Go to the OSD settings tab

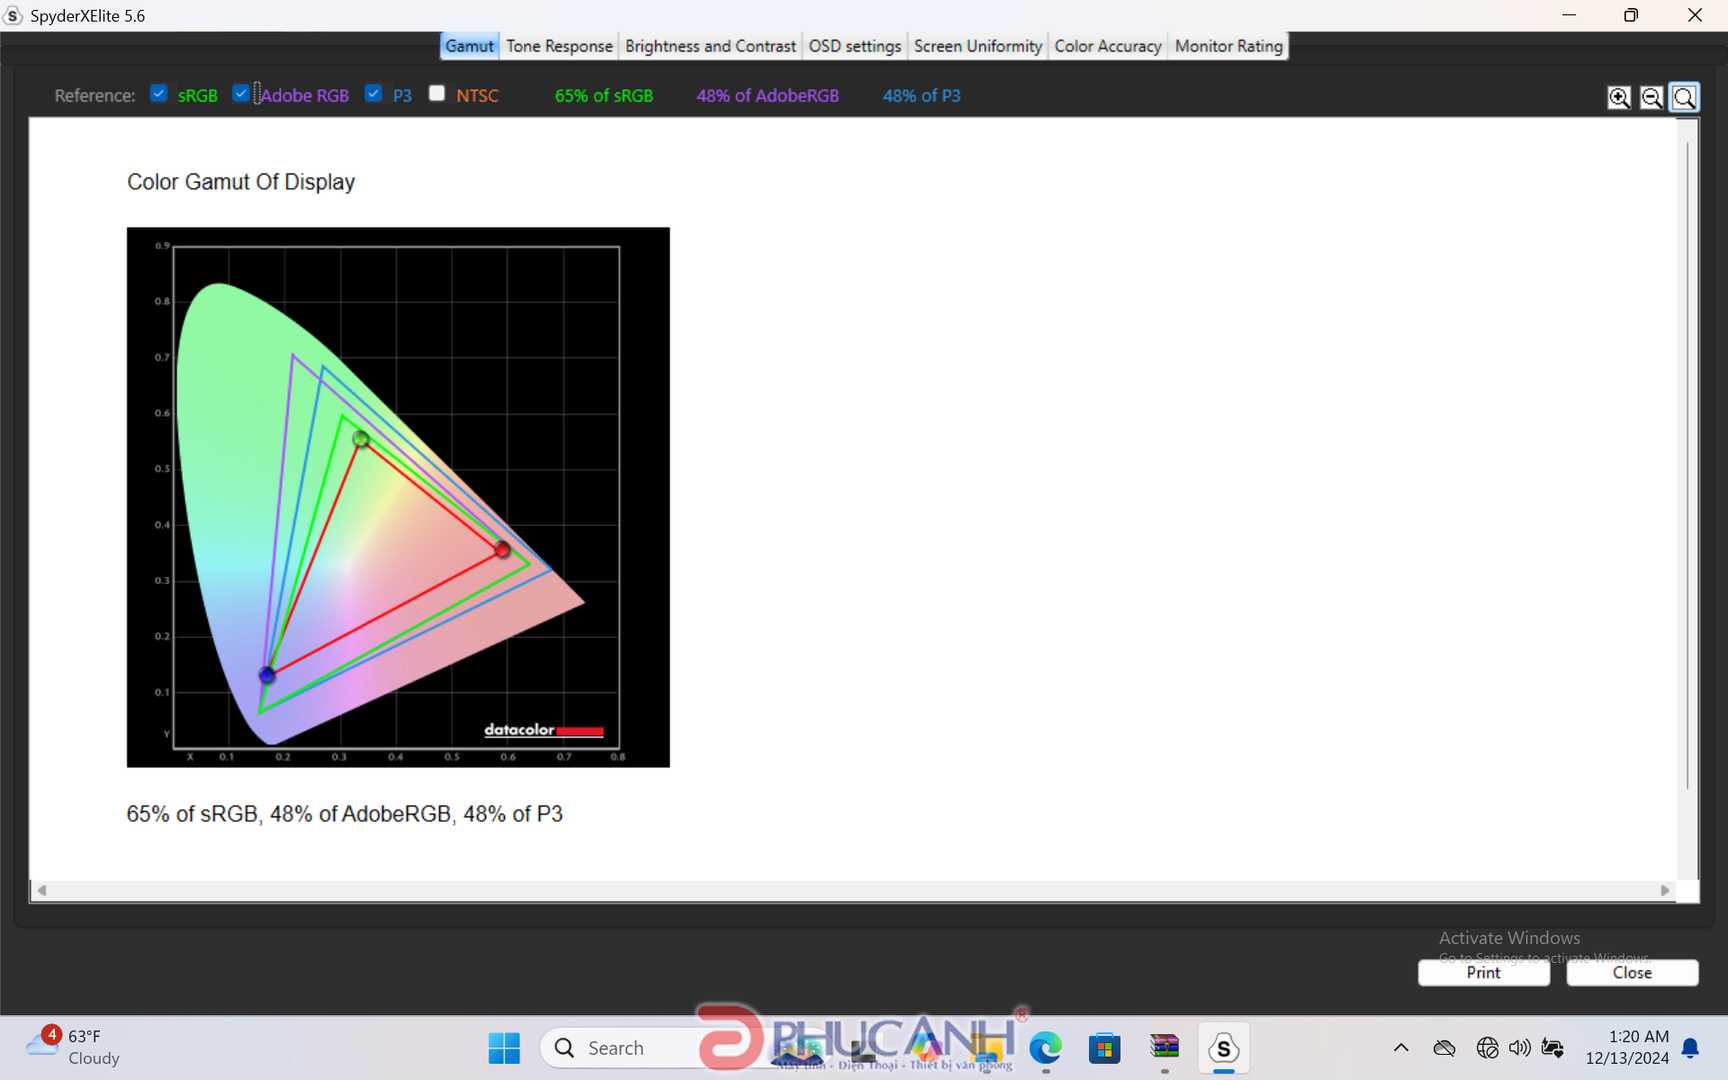pos(855,46)
